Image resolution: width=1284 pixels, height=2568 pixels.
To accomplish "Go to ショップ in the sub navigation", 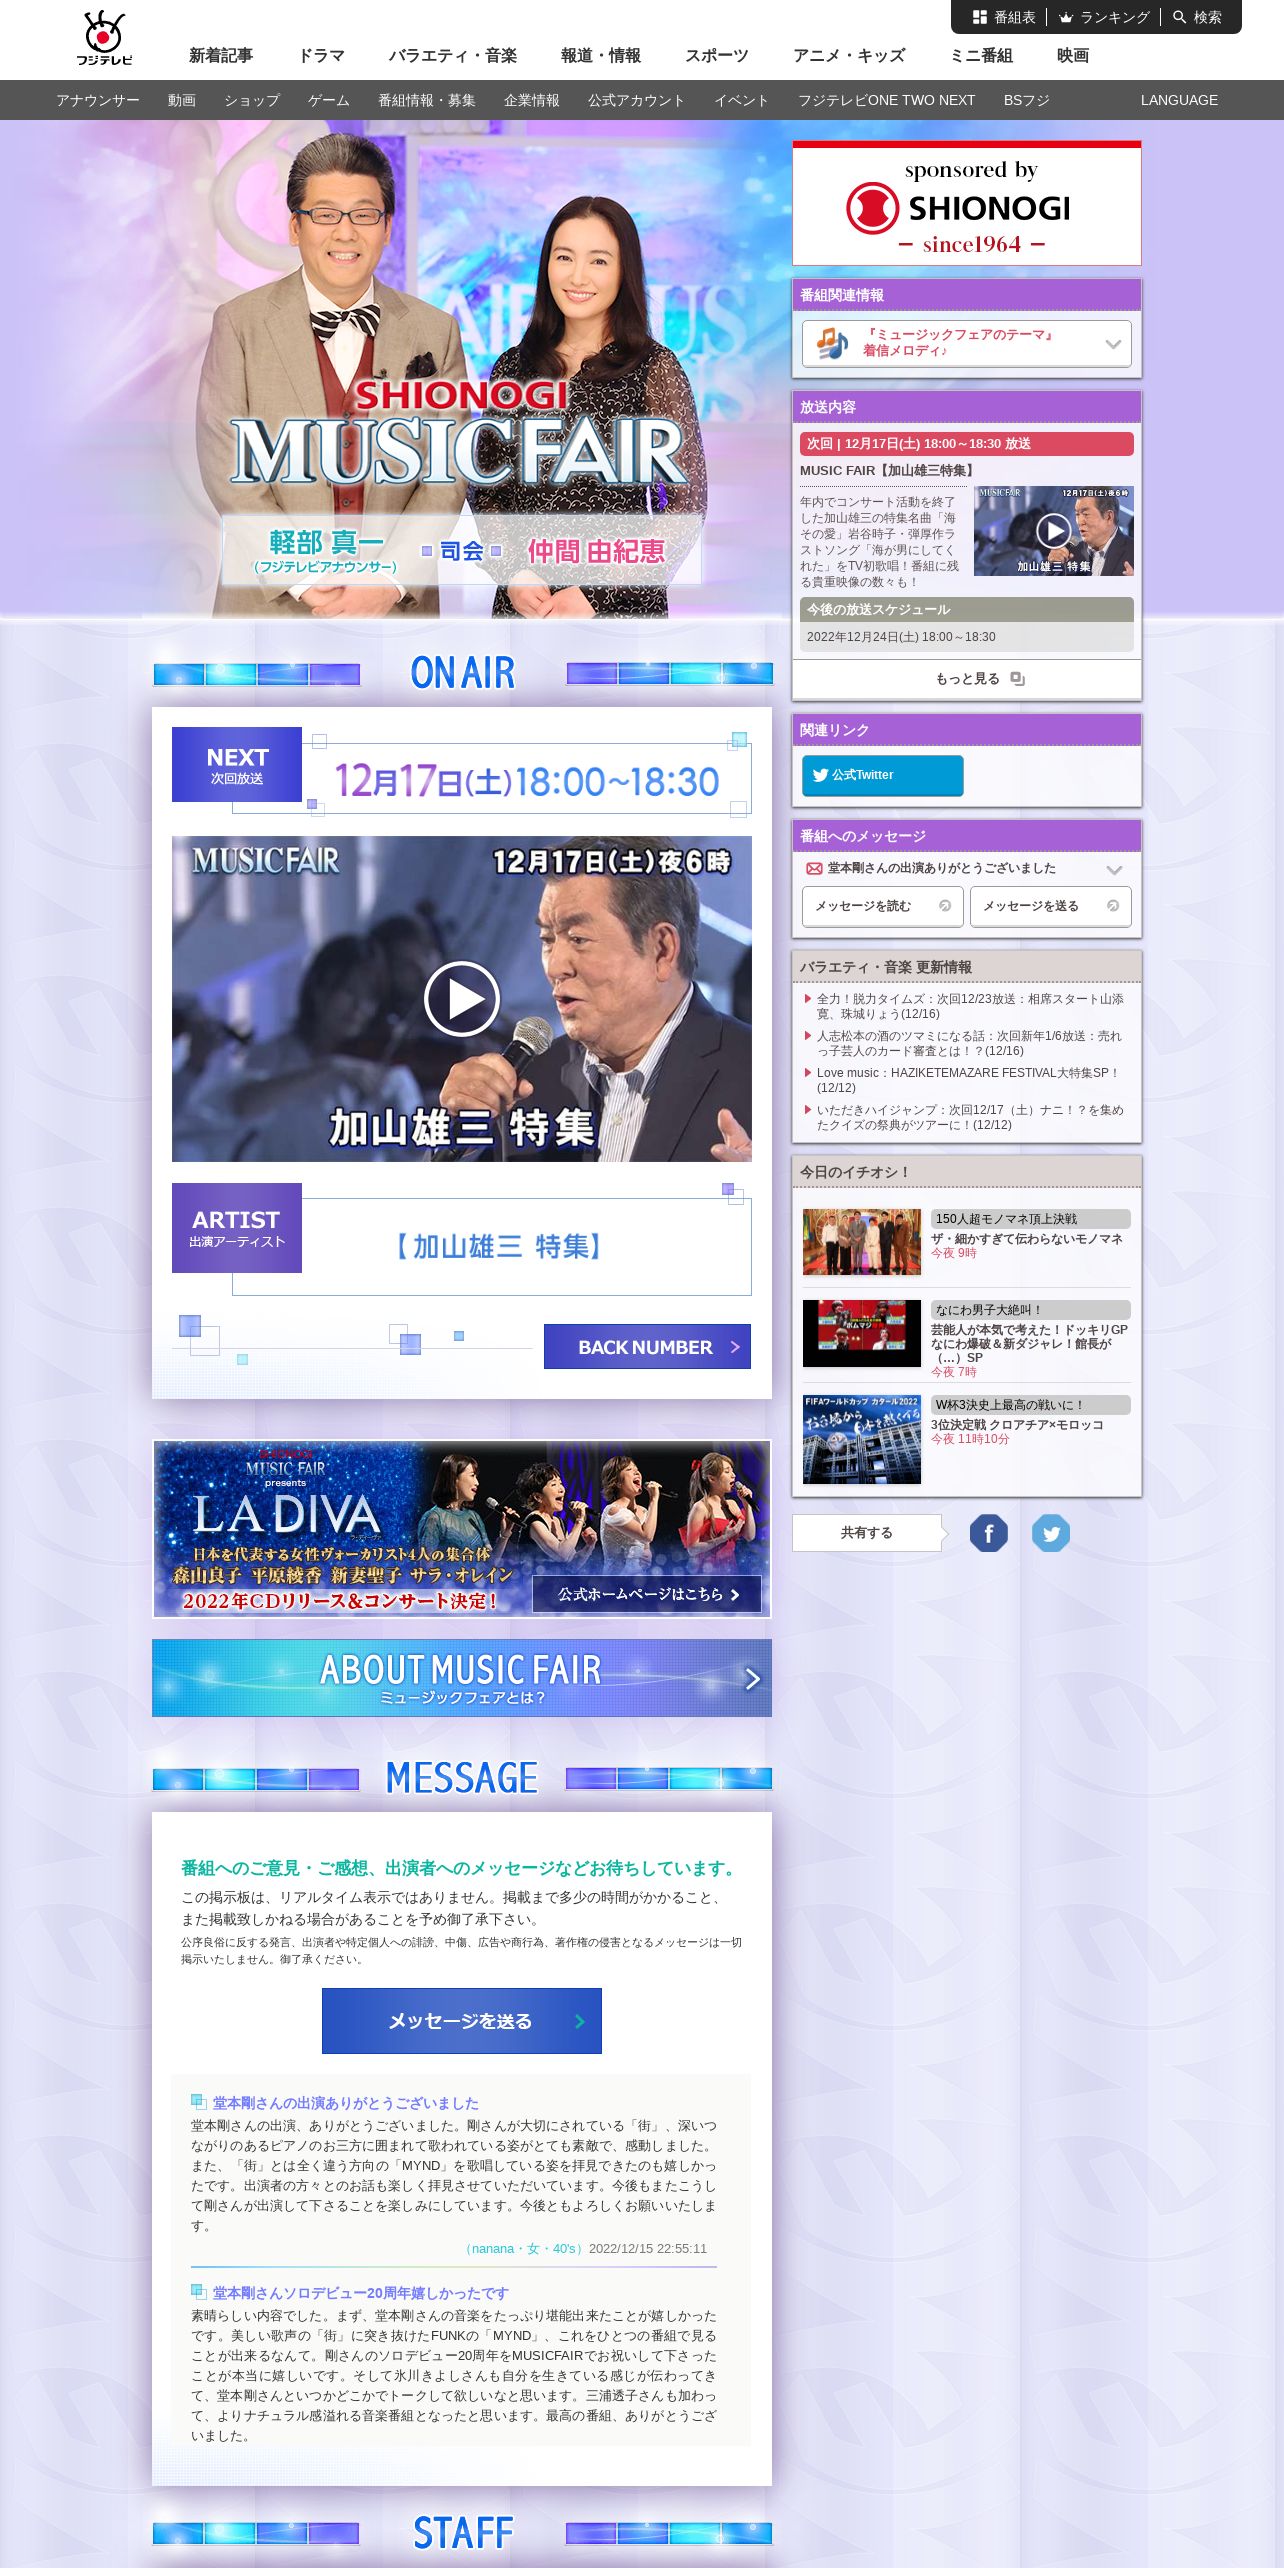I will point(252,100).
